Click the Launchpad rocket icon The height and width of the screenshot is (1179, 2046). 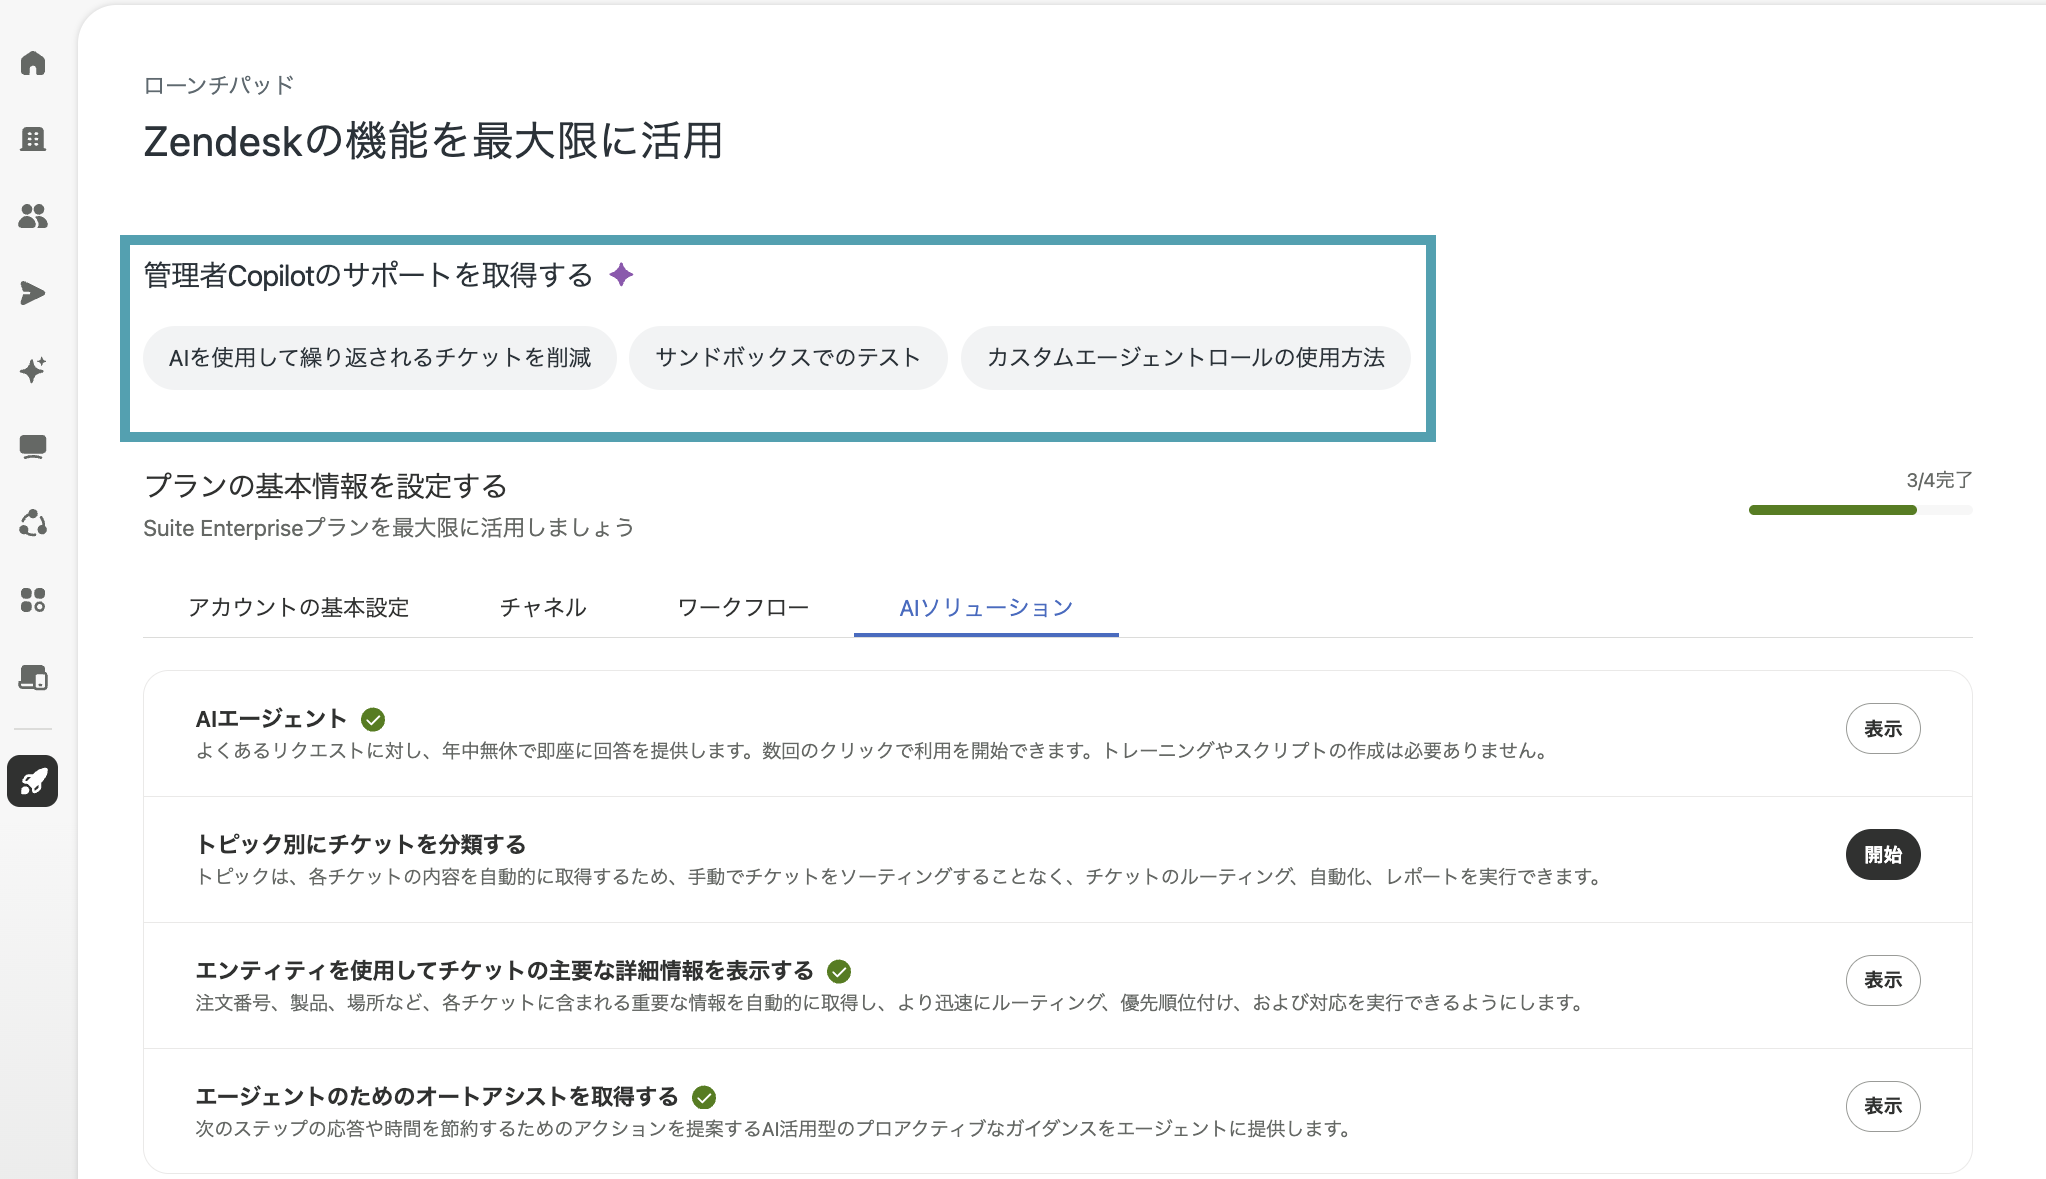33,781
